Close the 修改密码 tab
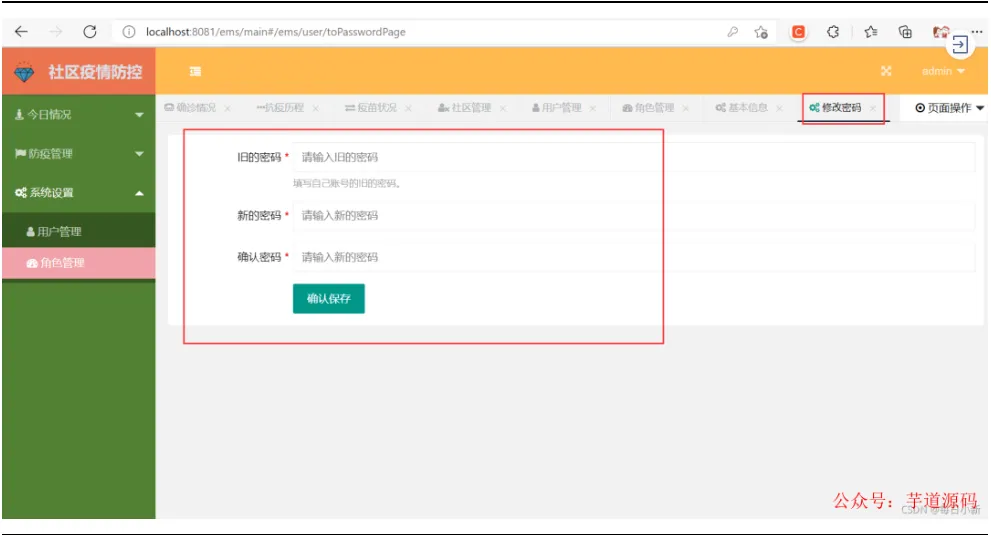991x536 pixels. (872, 109)
